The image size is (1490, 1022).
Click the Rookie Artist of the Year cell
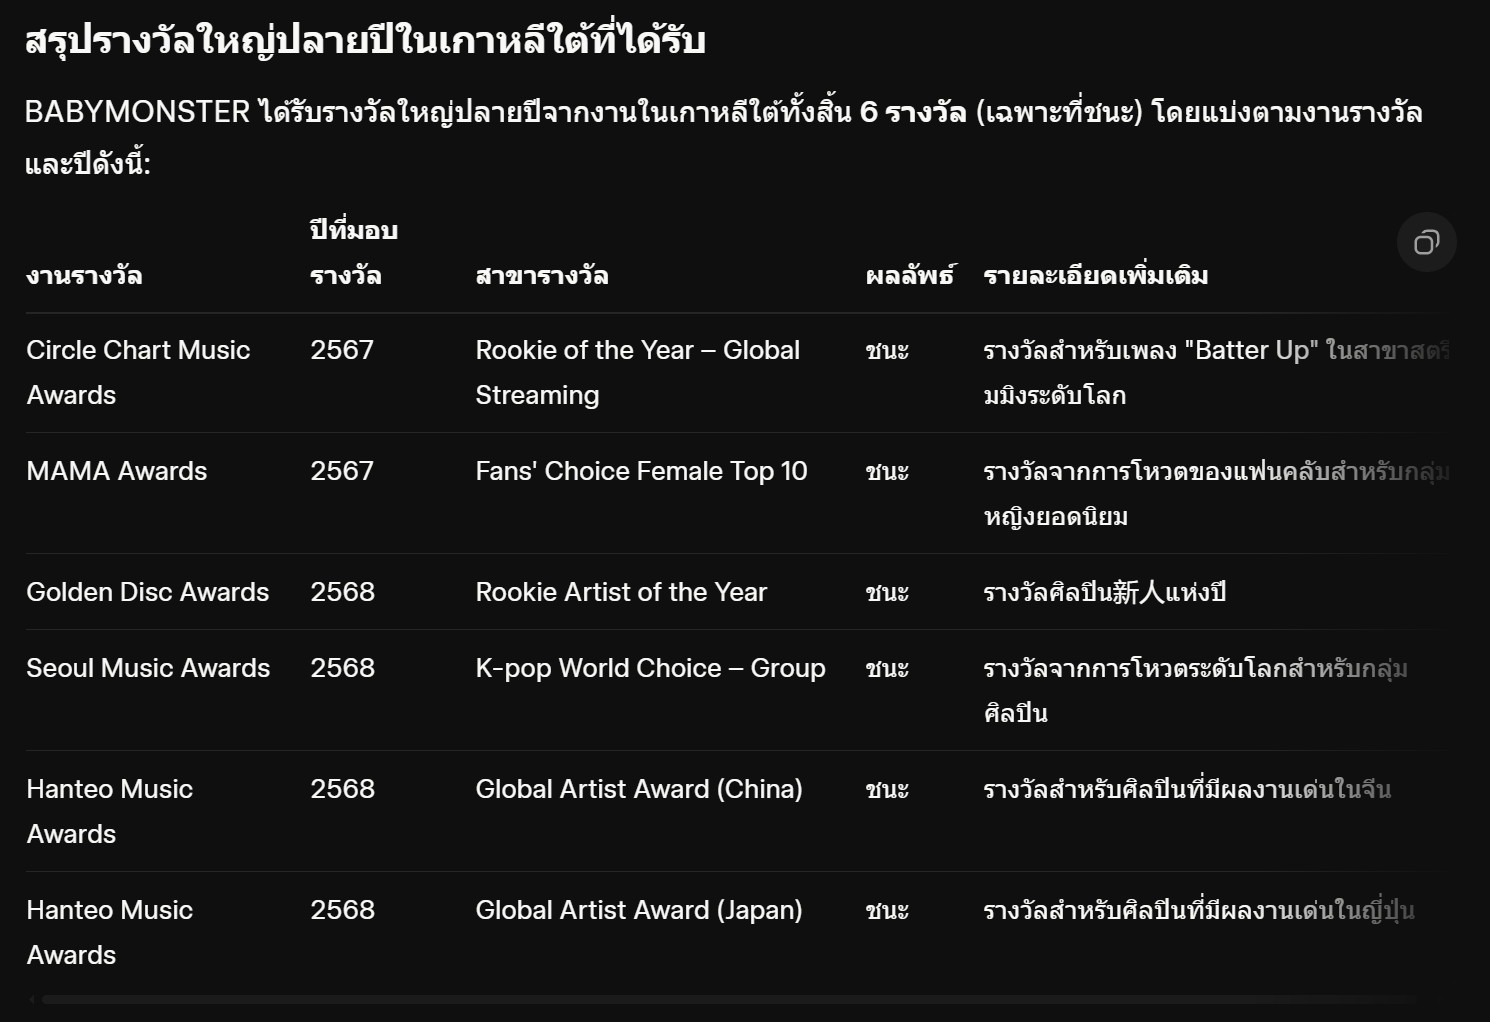(621, 592)
